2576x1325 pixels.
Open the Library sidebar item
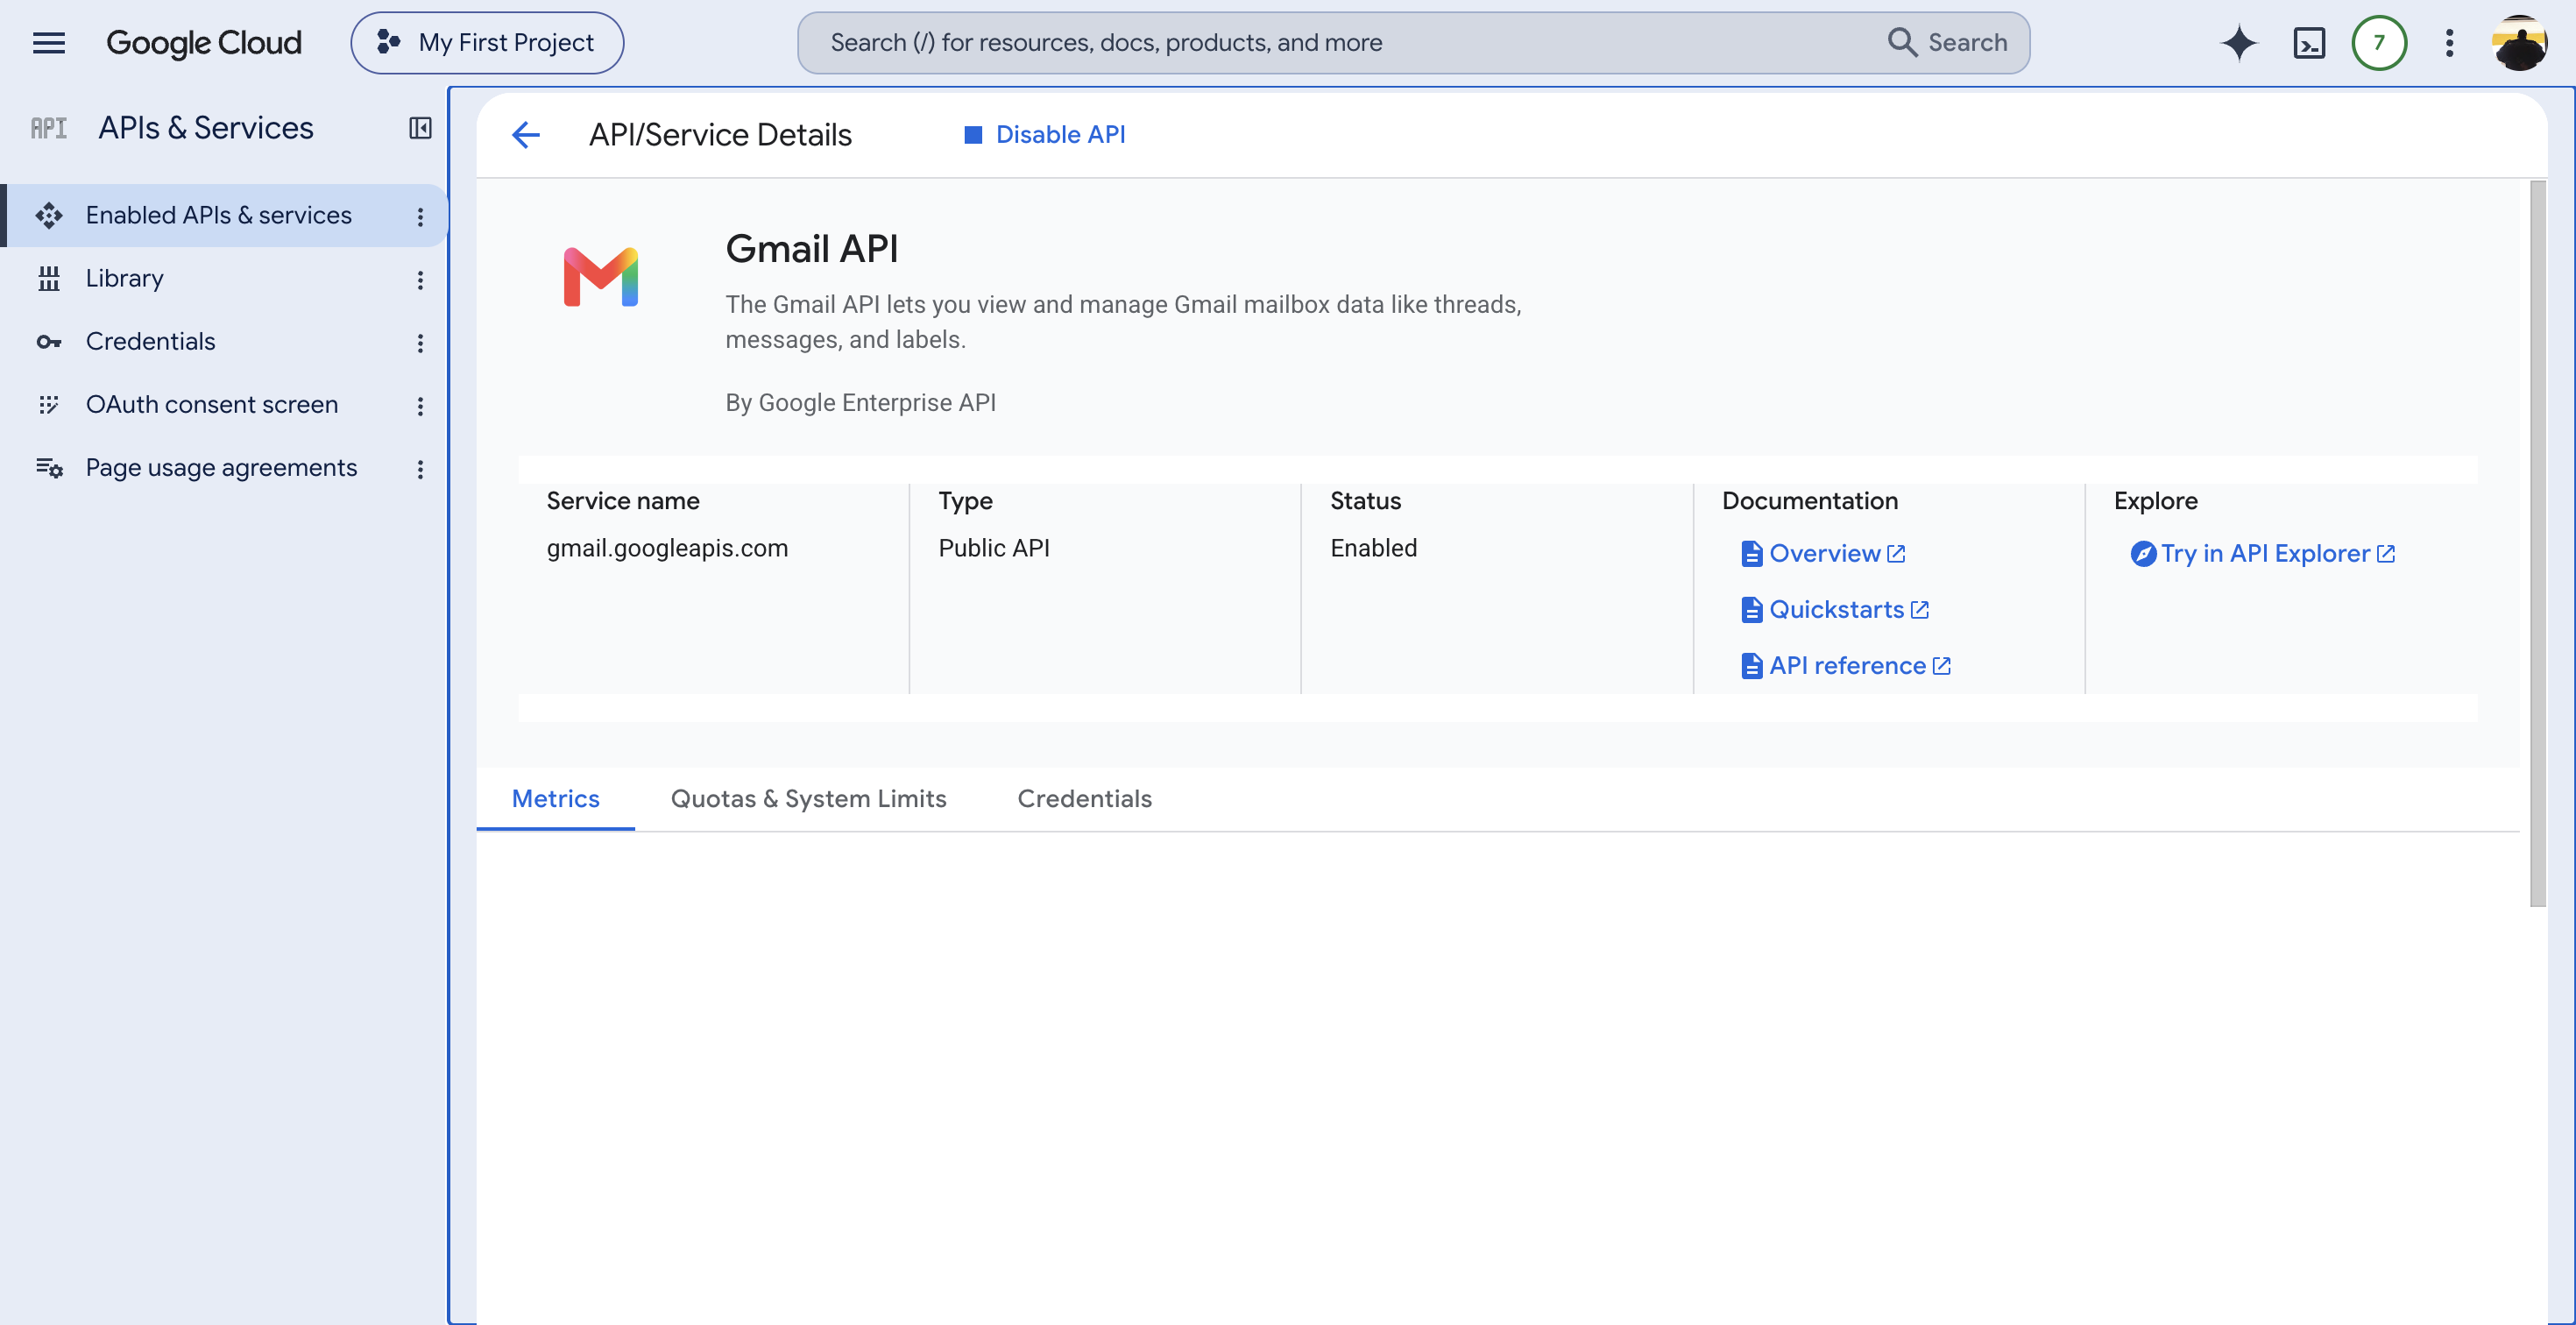tap(124, 278)
